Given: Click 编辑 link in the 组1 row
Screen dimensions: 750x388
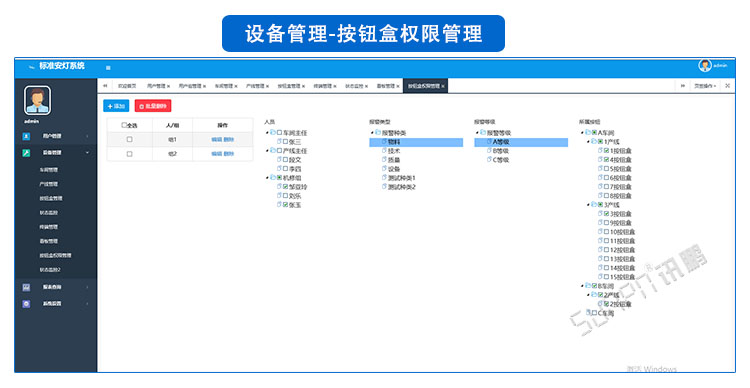Looking at the screenshot, I should (x=217, y=140).
